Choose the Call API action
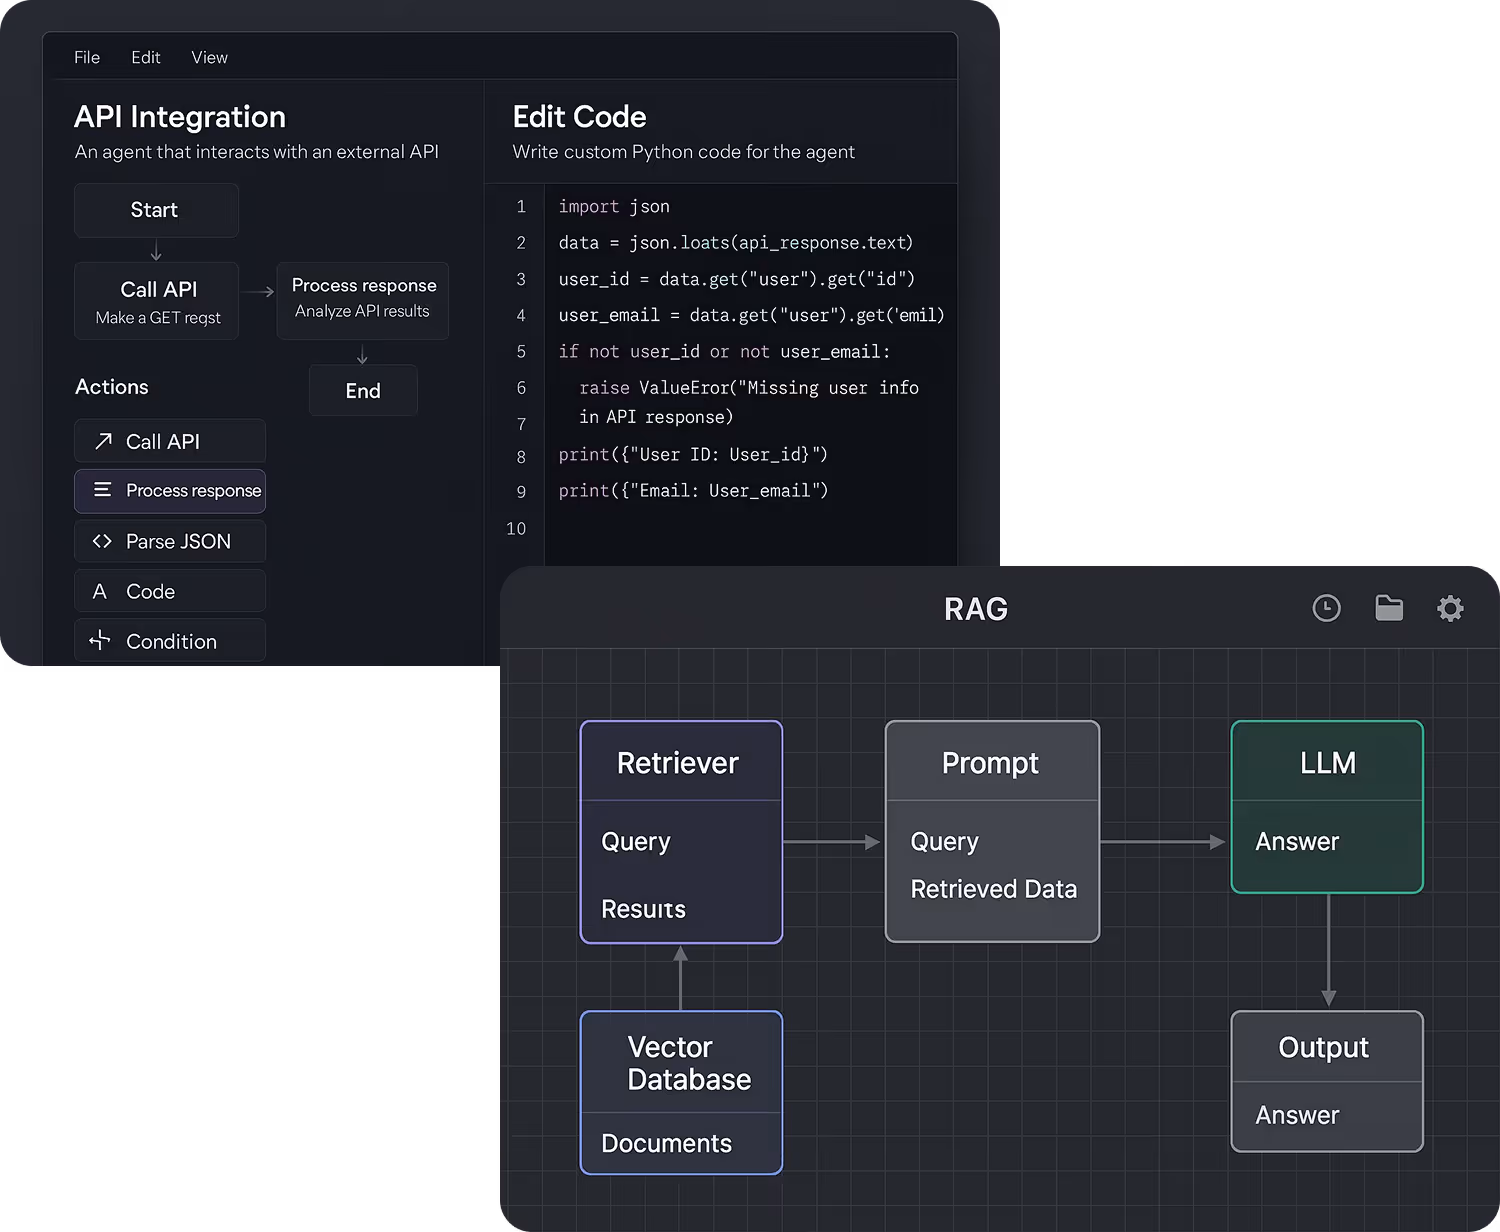The height and width of the screenshot is (1232, 1500). point(170,441)
